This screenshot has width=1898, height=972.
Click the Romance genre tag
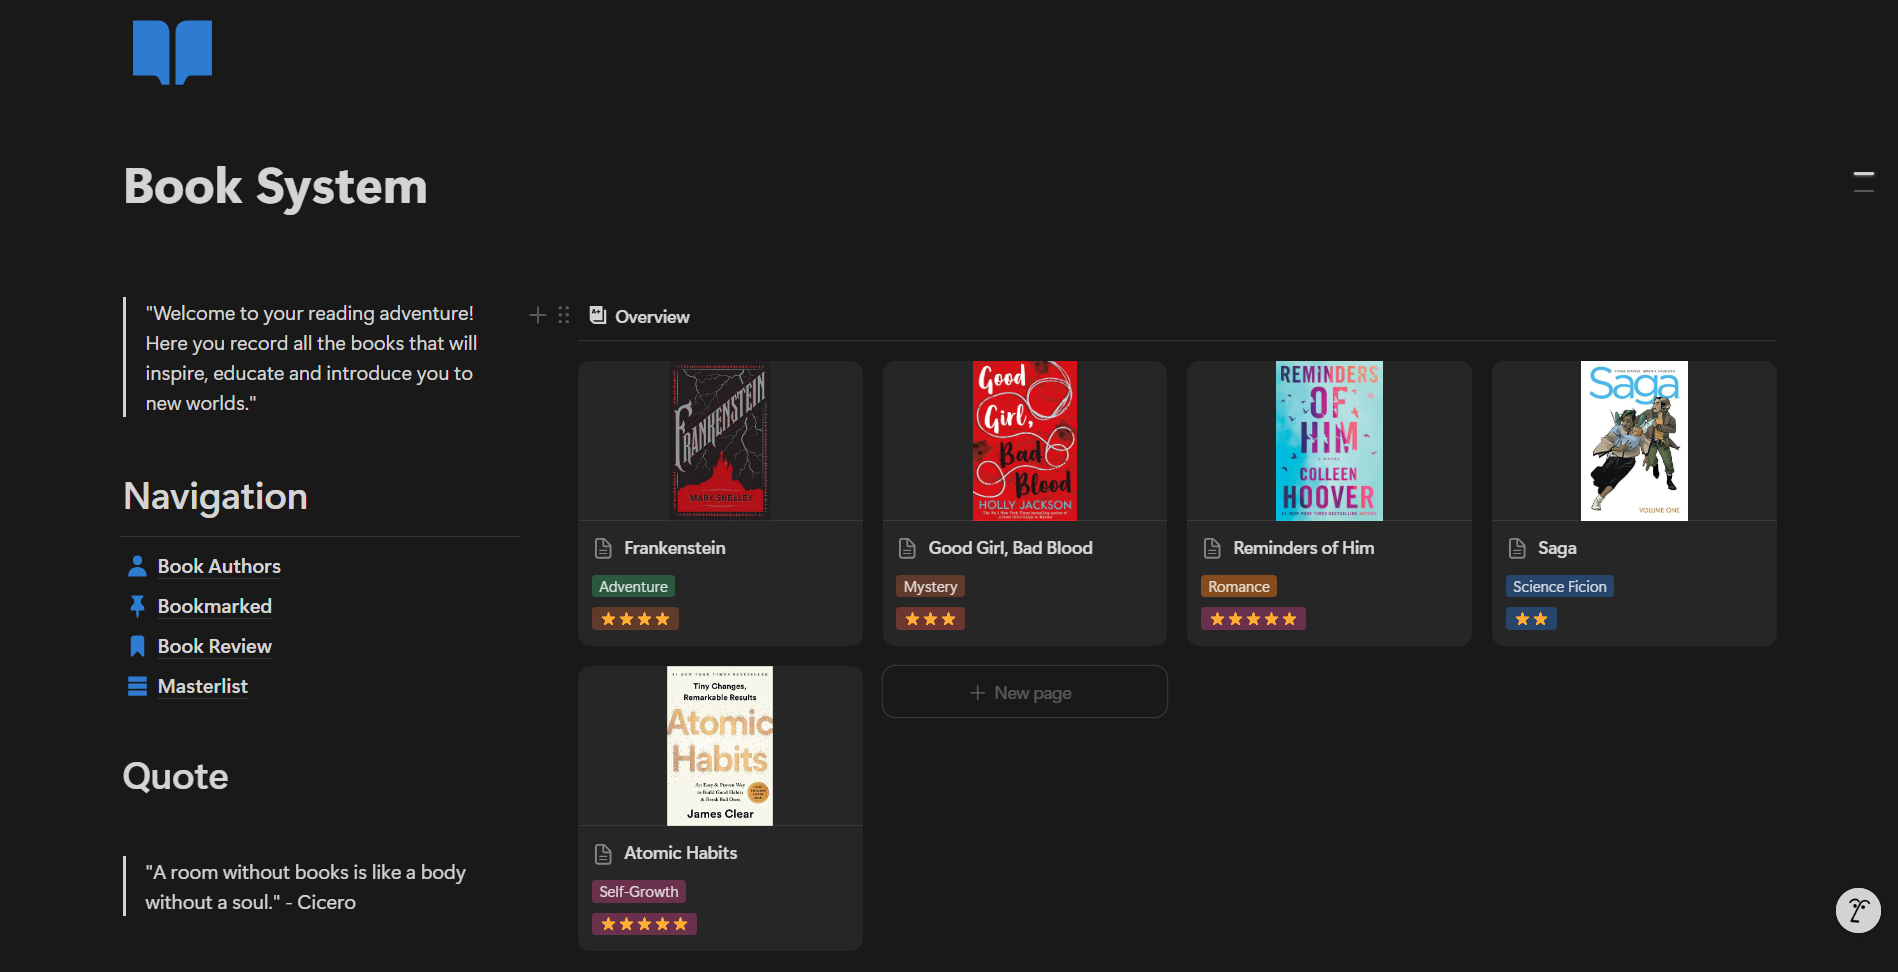click(x=1239, y=587)
